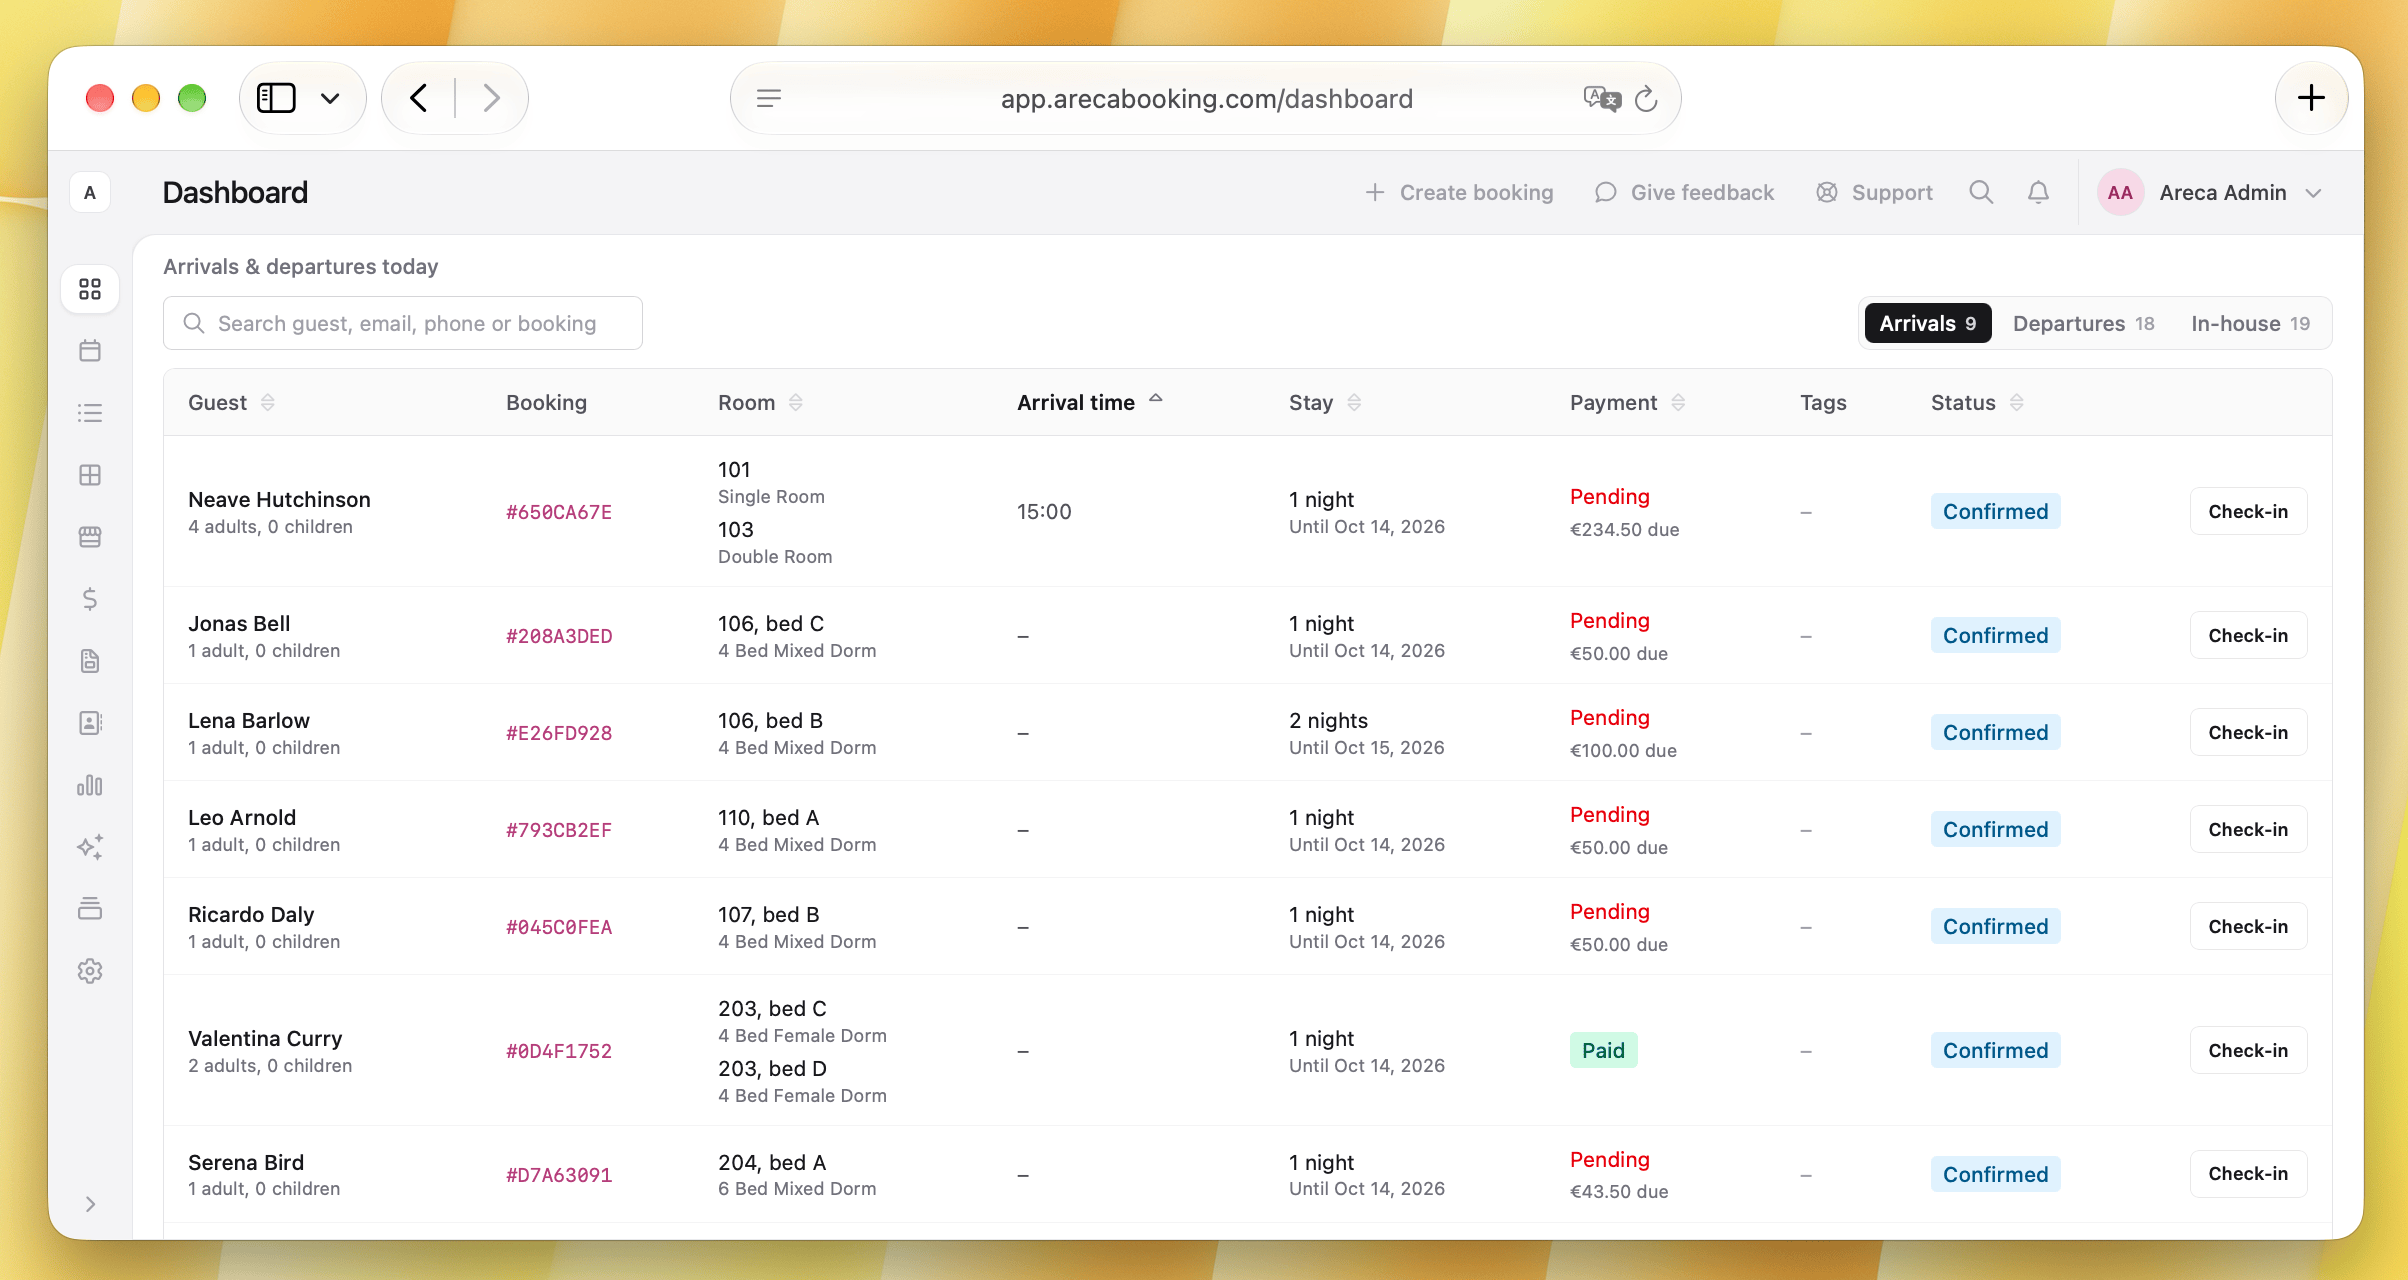Focus the guest search input field

[x=403, y=323]
